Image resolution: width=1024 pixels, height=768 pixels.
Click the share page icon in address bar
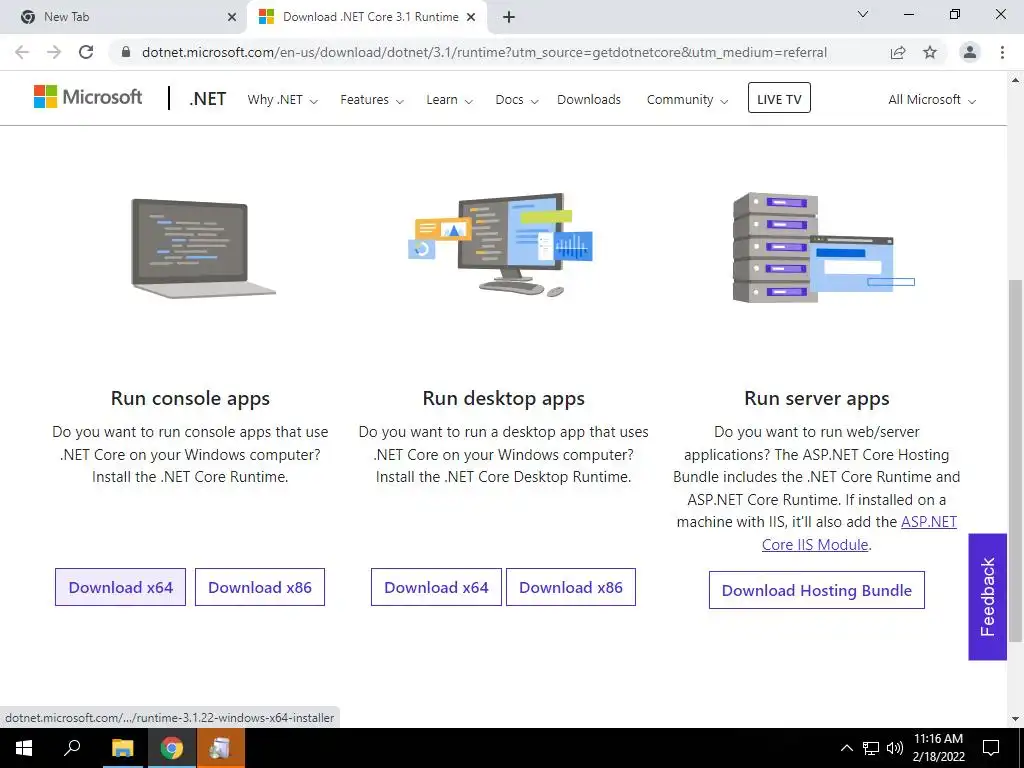898,52
